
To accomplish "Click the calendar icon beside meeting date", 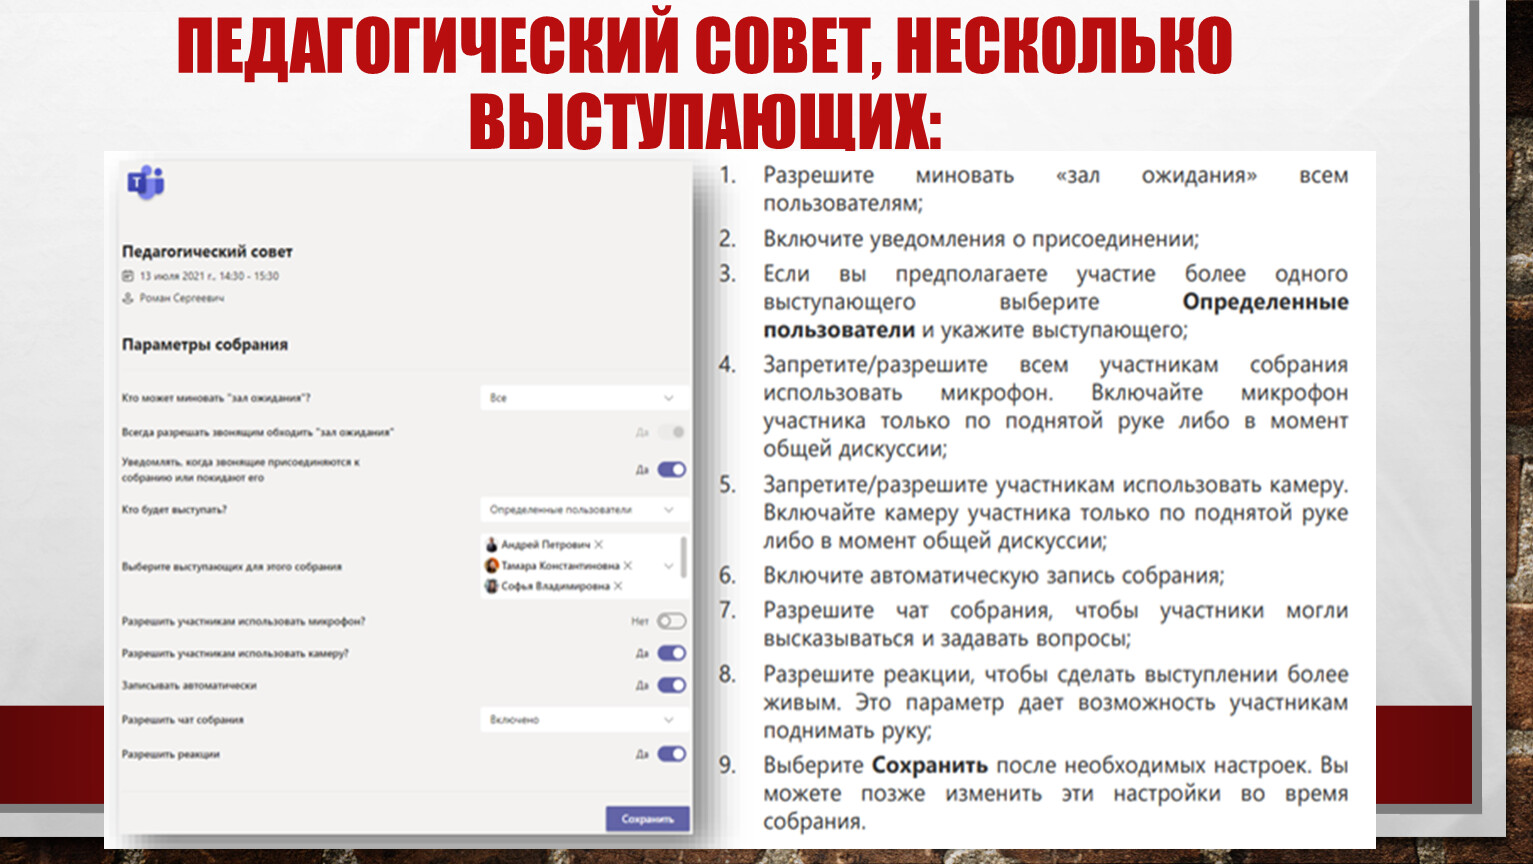I will point(128,276).
